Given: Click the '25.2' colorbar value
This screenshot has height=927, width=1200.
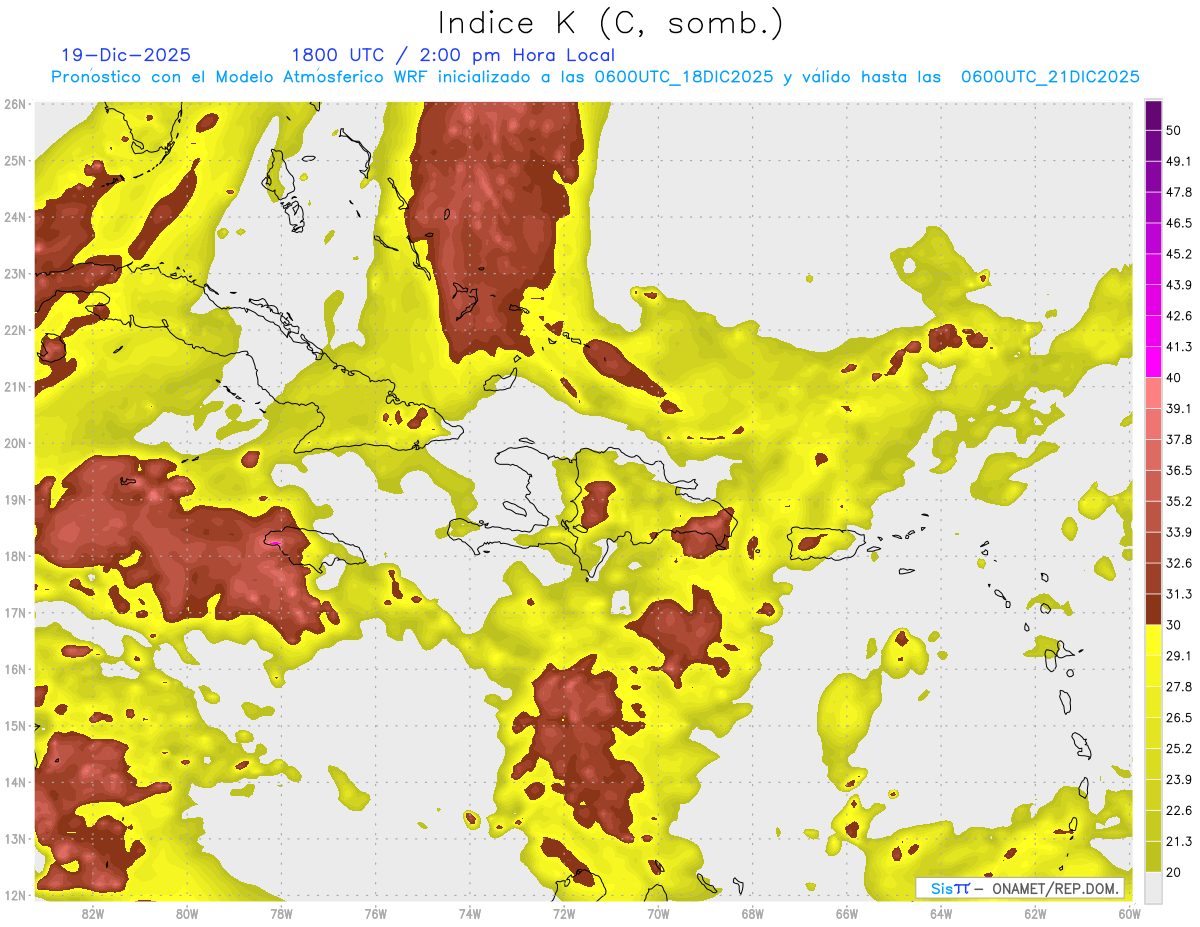Looking at the screenshot, I should point(1179,749).
